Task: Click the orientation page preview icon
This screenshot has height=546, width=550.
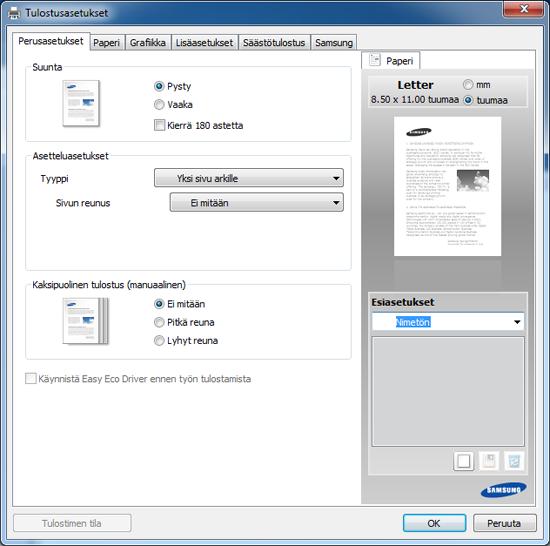Action: tap(81, 103)
